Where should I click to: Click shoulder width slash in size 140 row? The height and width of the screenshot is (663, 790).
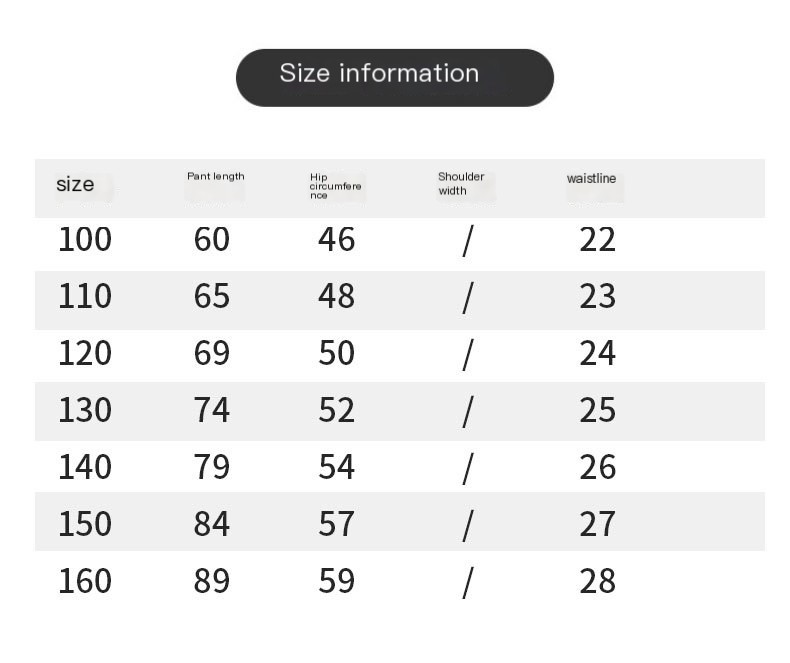[x=468, y=469]
